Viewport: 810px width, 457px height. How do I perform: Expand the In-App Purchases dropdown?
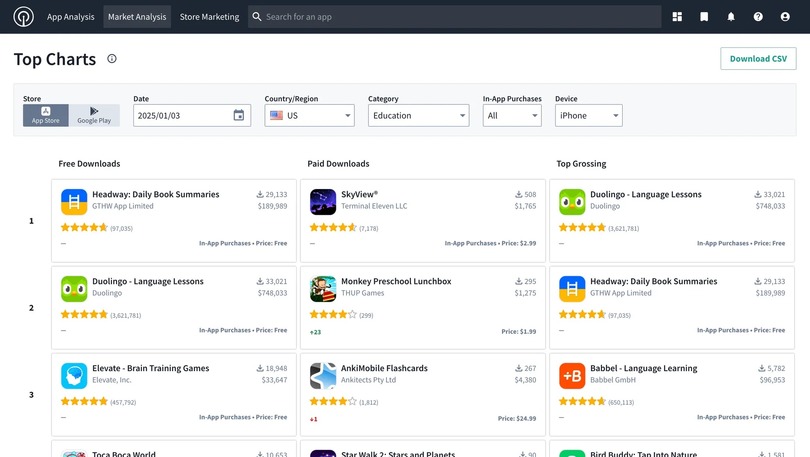tap(512, 115)
